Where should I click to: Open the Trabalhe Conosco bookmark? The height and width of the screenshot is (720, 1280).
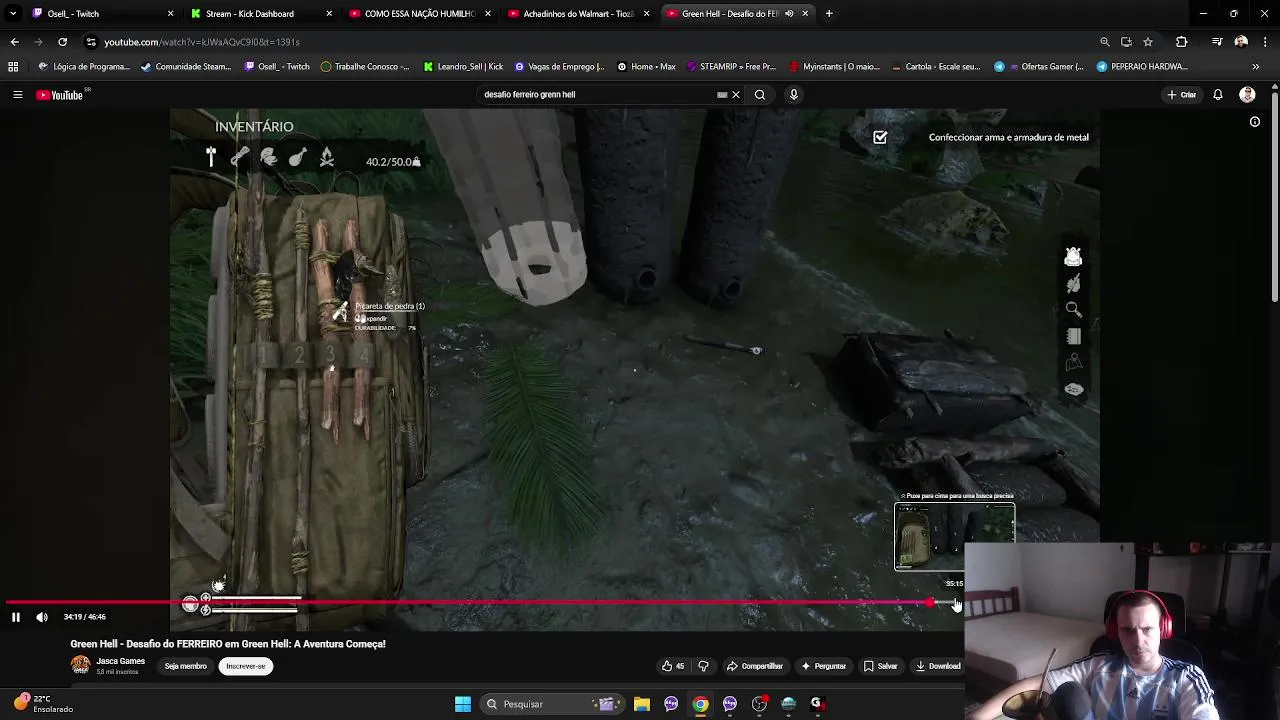click(x=365, y=67)
